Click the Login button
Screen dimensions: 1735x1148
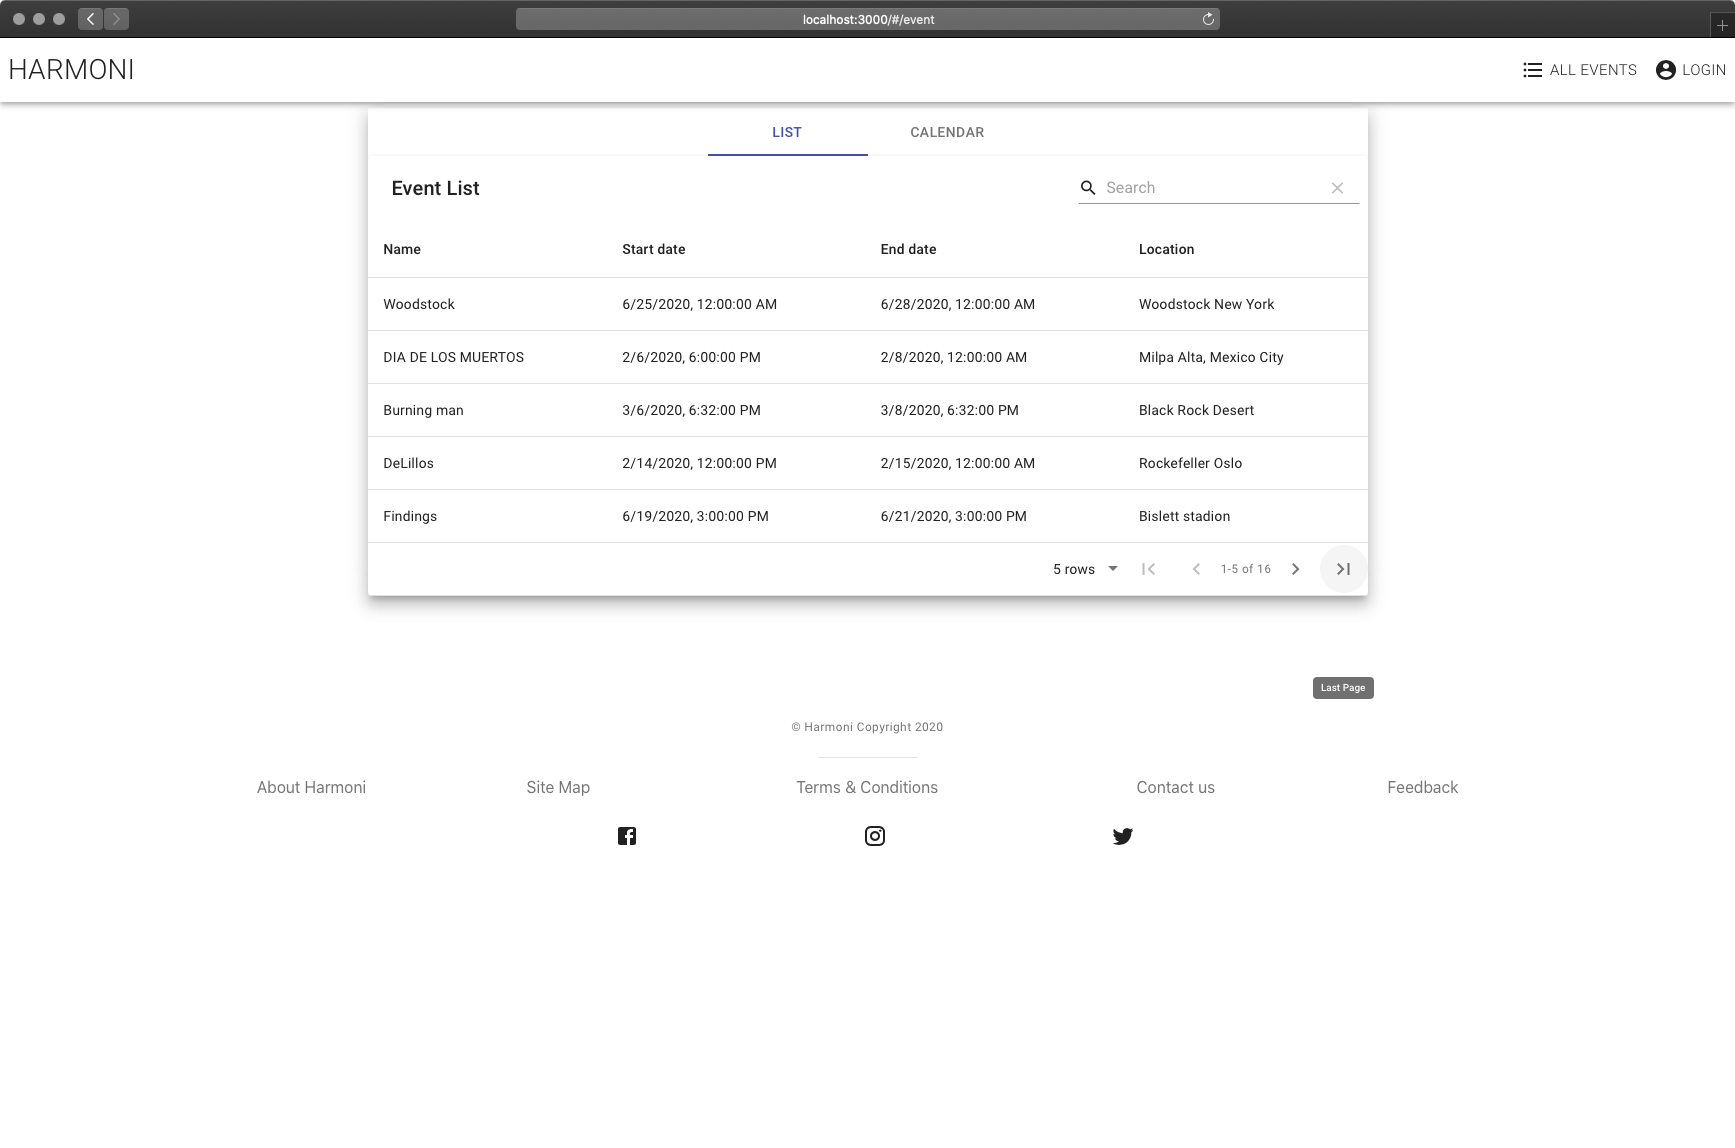1690,70
